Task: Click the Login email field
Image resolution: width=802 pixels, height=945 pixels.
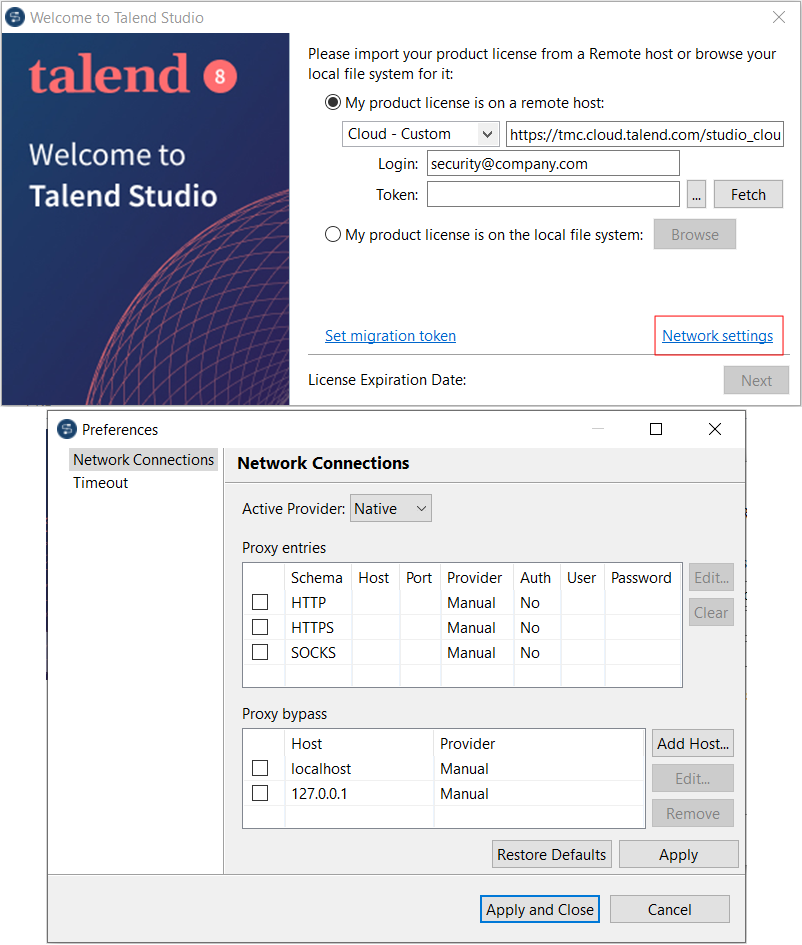Action: 553,163
